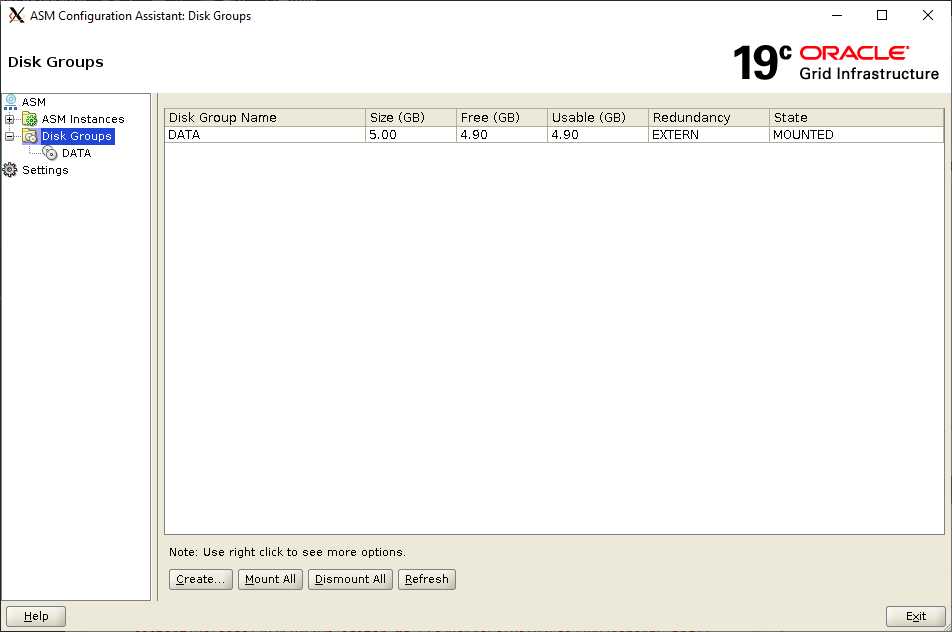952x632 pixels.
Task: Open Help for ASM Configuration Assistant
Action: point(36,616)
